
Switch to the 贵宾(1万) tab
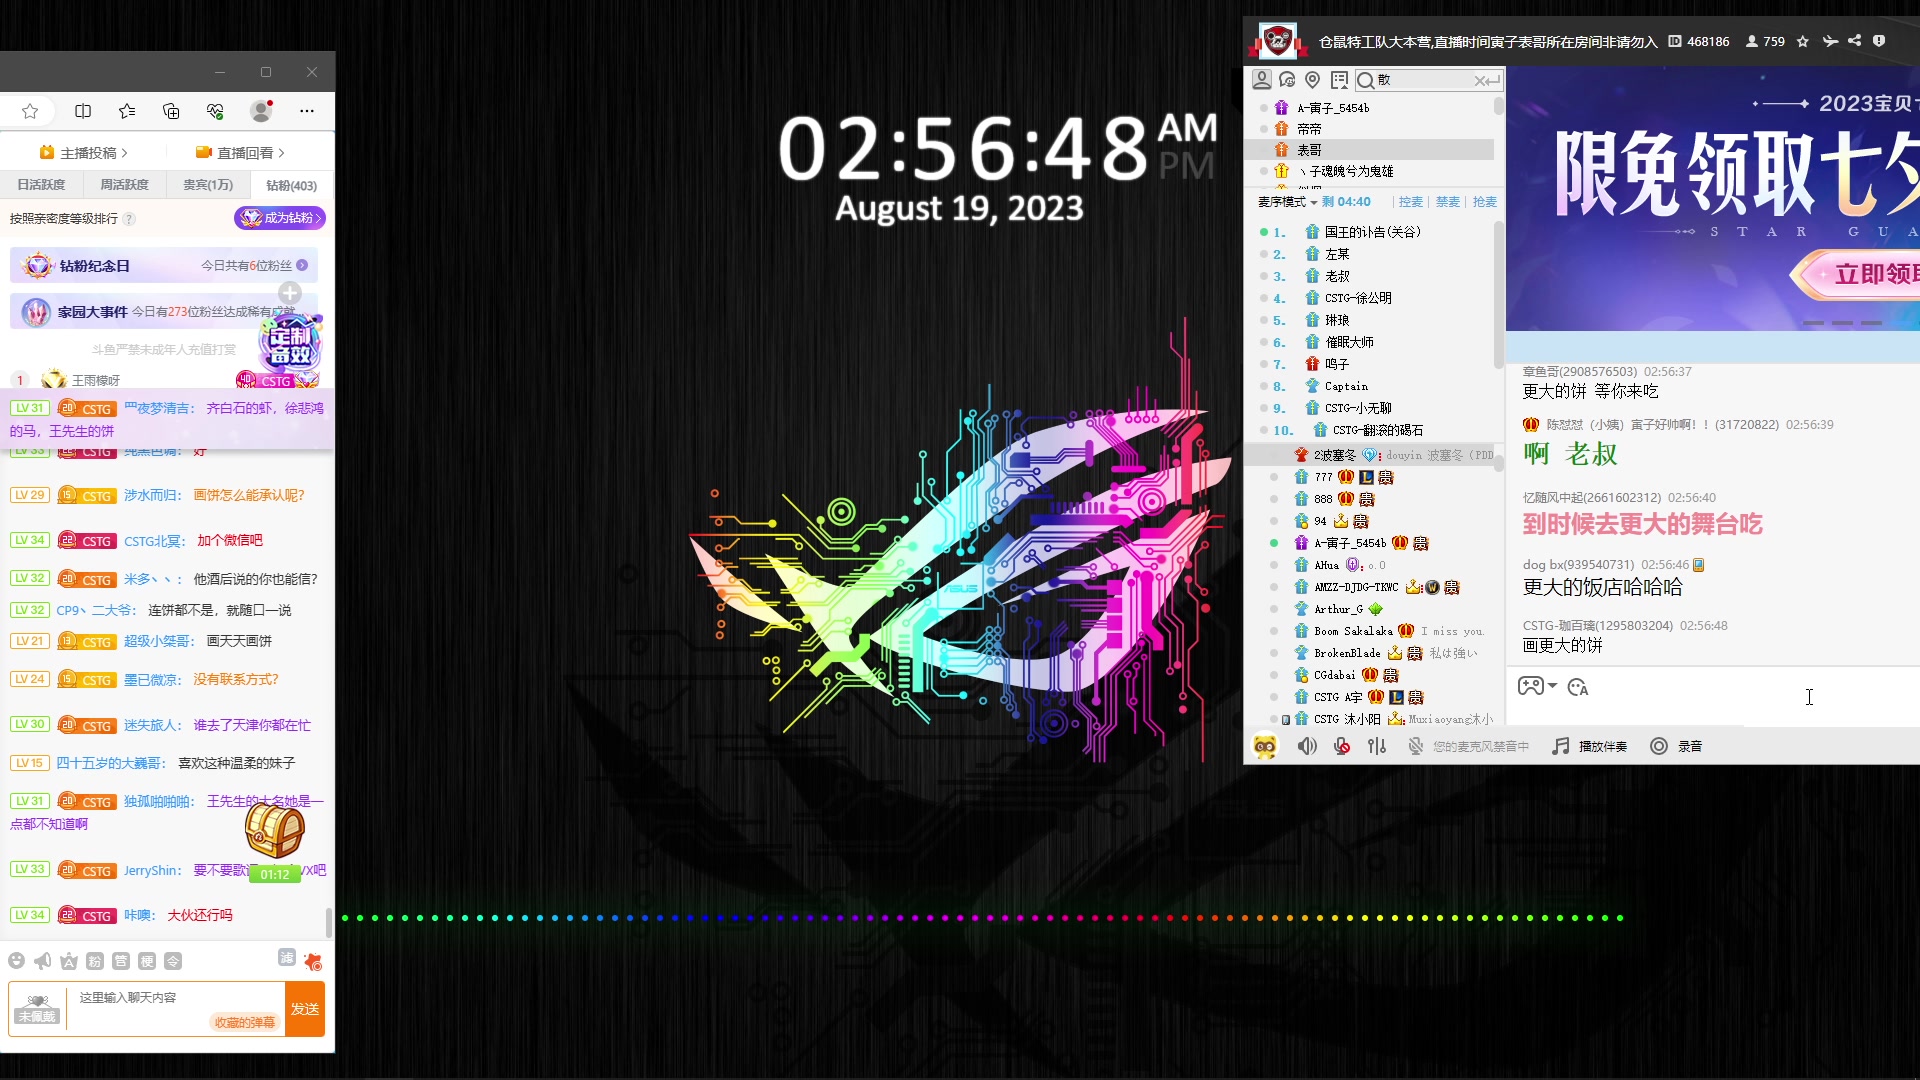(x=208, y=185)
